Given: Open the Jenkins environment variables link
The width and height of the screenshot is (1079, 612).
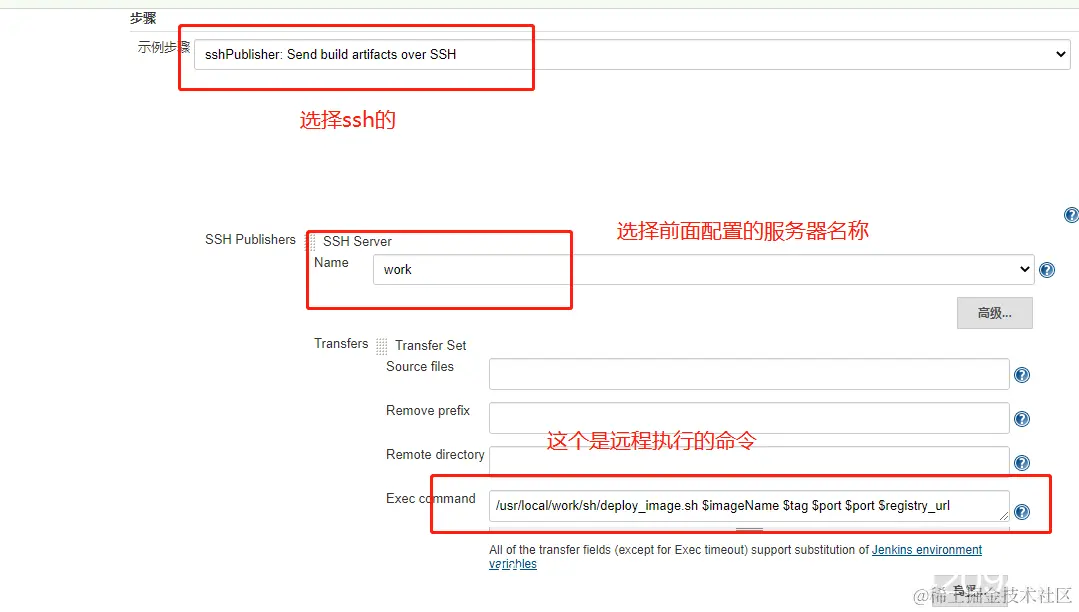Looking at the screenshot, I should [x=927, y=549].
